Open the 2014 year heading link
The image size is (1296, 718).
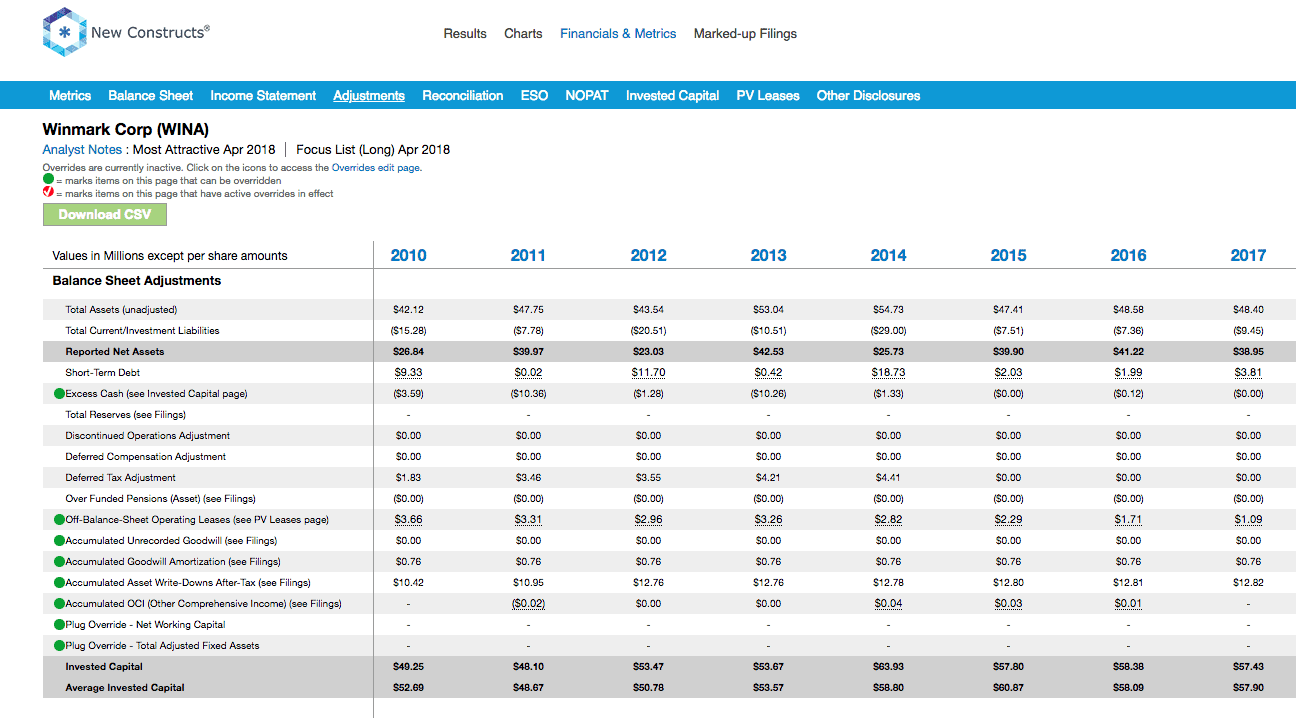click(x=888, y=256)
